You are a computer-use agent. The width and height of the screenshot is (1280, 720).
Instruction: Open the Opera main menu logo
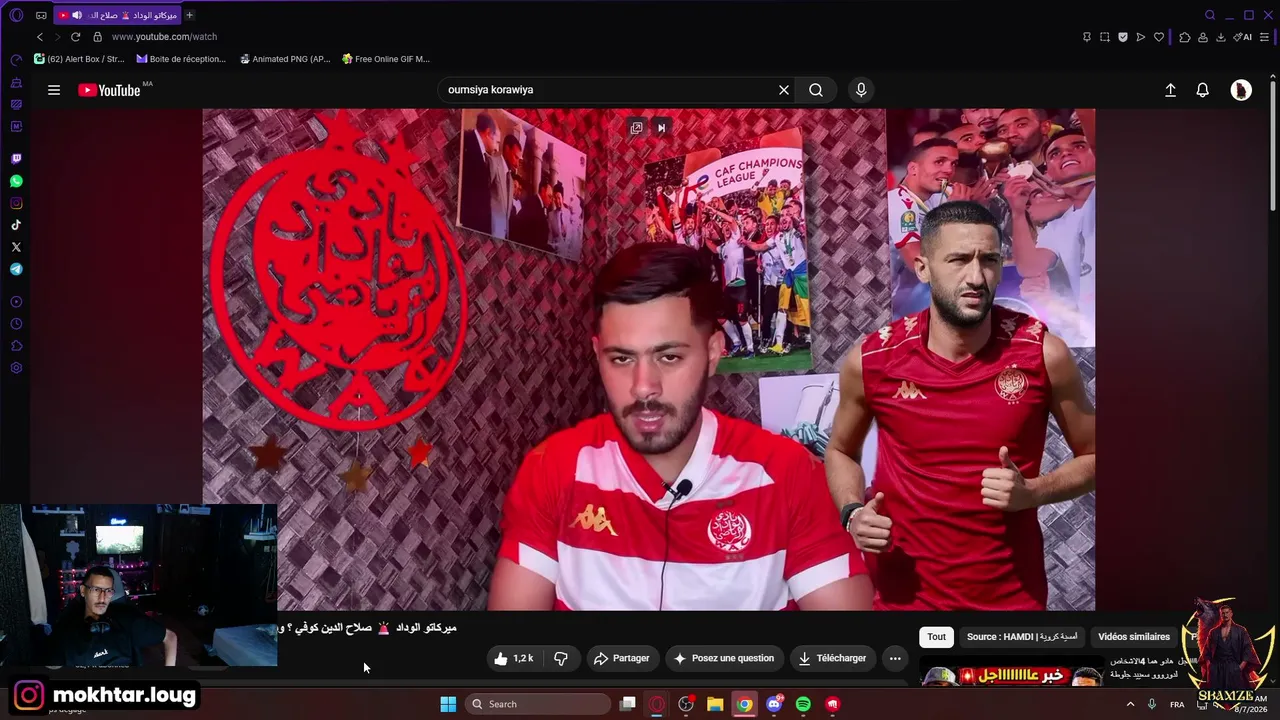click(x=16, y=15)
